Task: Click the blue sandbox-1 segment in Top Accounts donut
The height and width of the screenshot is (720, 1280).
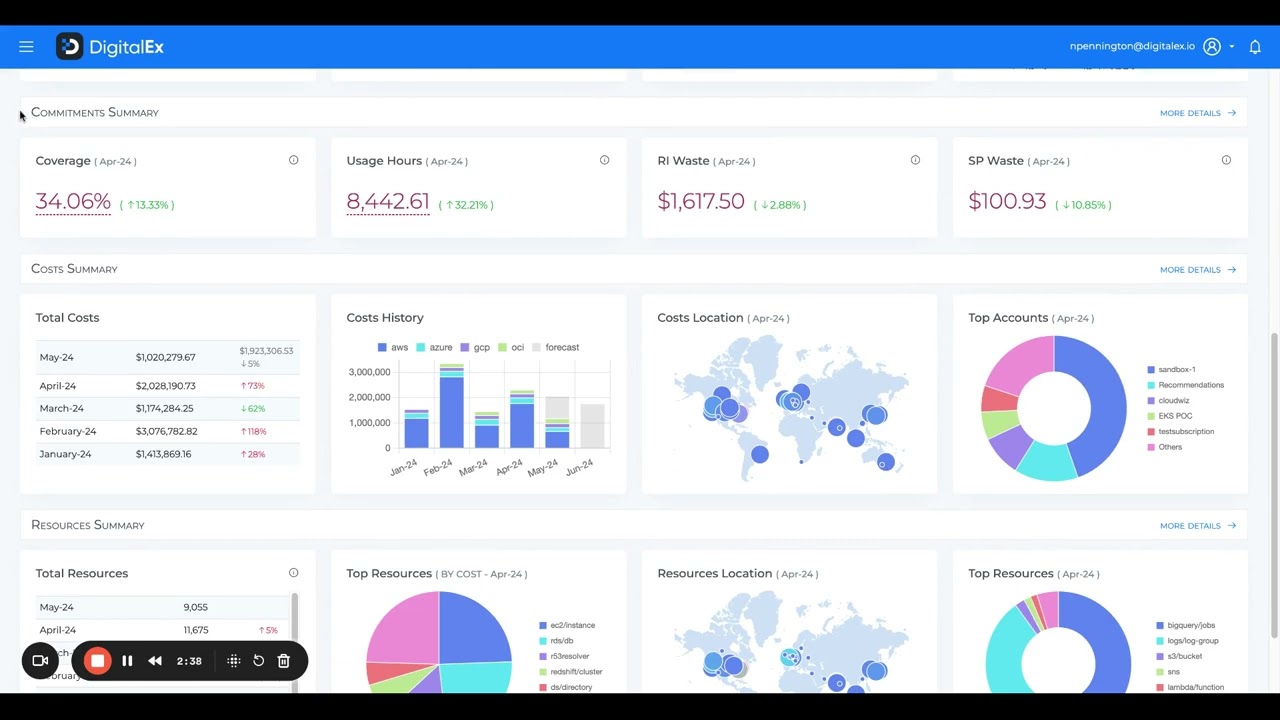Action: point(1102,400)
